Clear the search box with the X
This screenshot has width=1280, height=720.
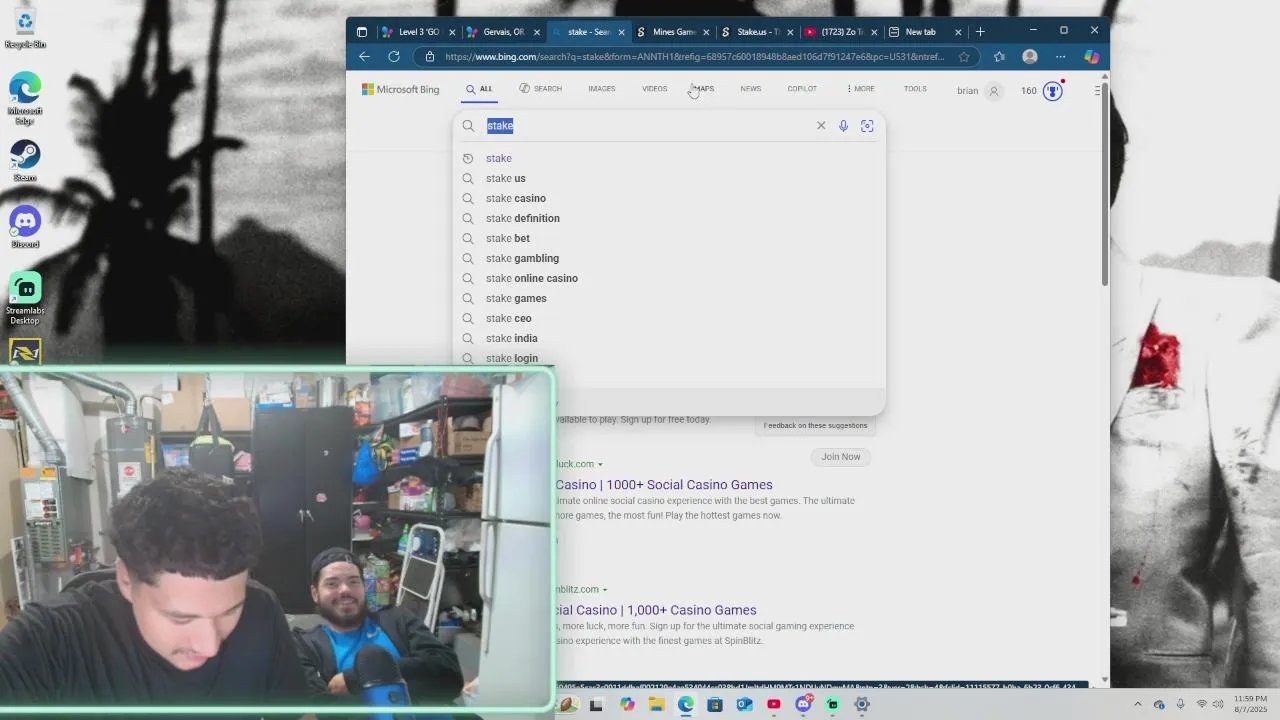(x=821, y=126)
